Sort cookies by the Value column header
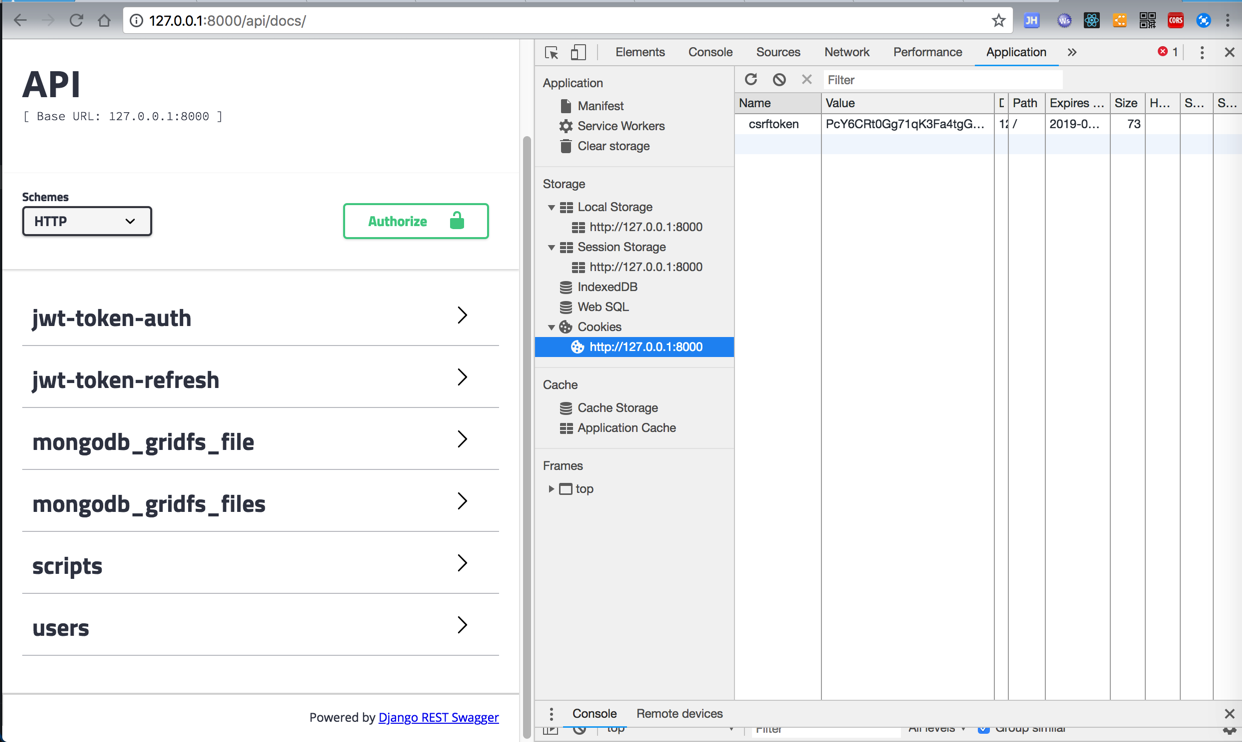The width and height of the screenshot is (1242, 742). (x=908, y=103)
